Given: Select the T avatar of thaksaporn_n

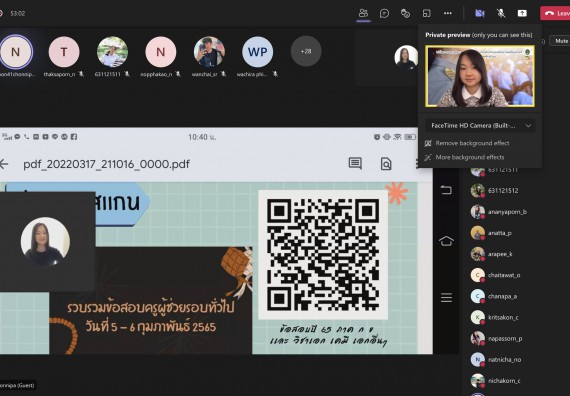Looking at the screenshot, I should tap(64, 52).
